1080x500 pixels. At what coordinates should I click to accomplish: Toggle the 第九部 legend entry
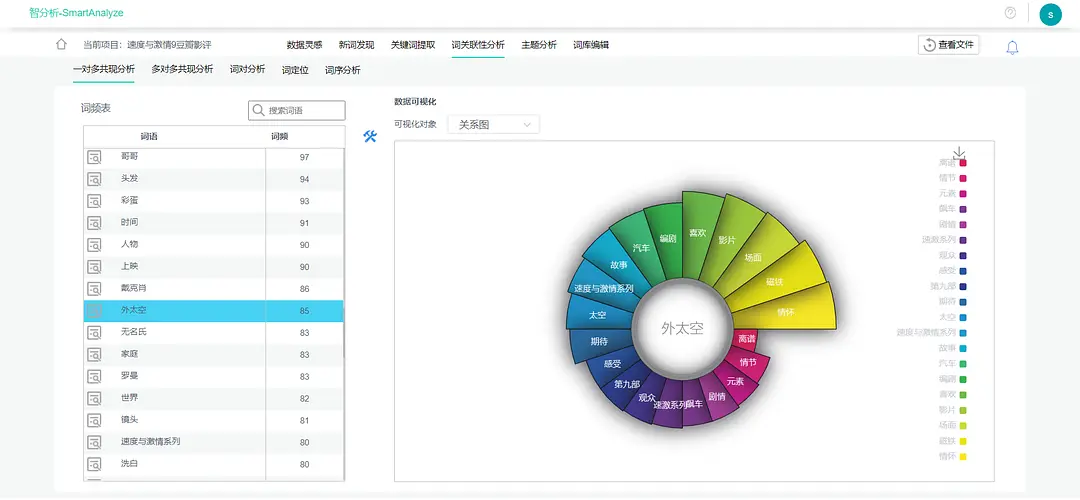[x=948, y=287]
